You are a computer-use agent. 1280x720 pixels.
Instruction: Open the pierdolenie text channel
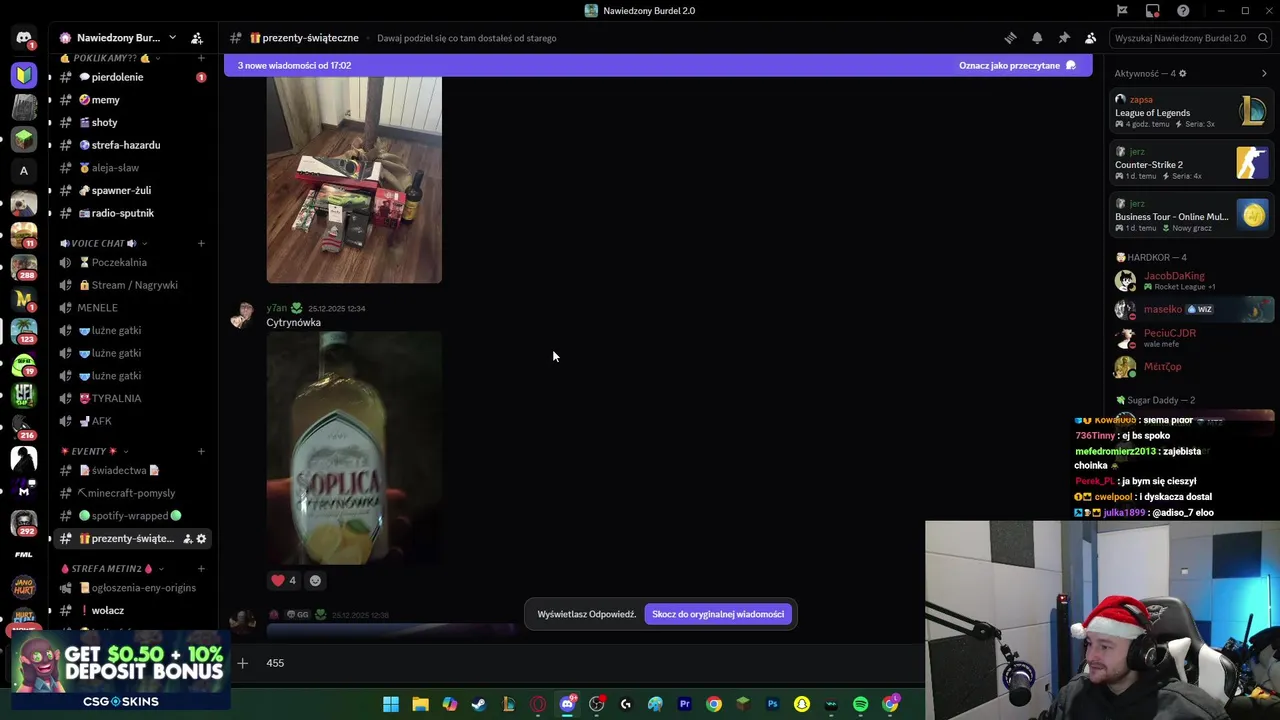pos(132,77)
